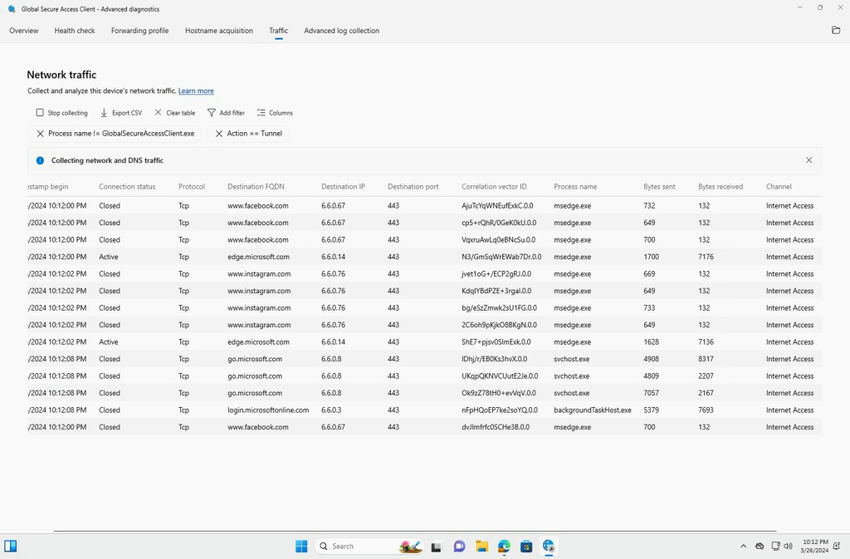Image resolution: width=850 pixels, height=559 pixels.
Task: Open the Hostname acquisition tab
Action: tap(219, 30)
